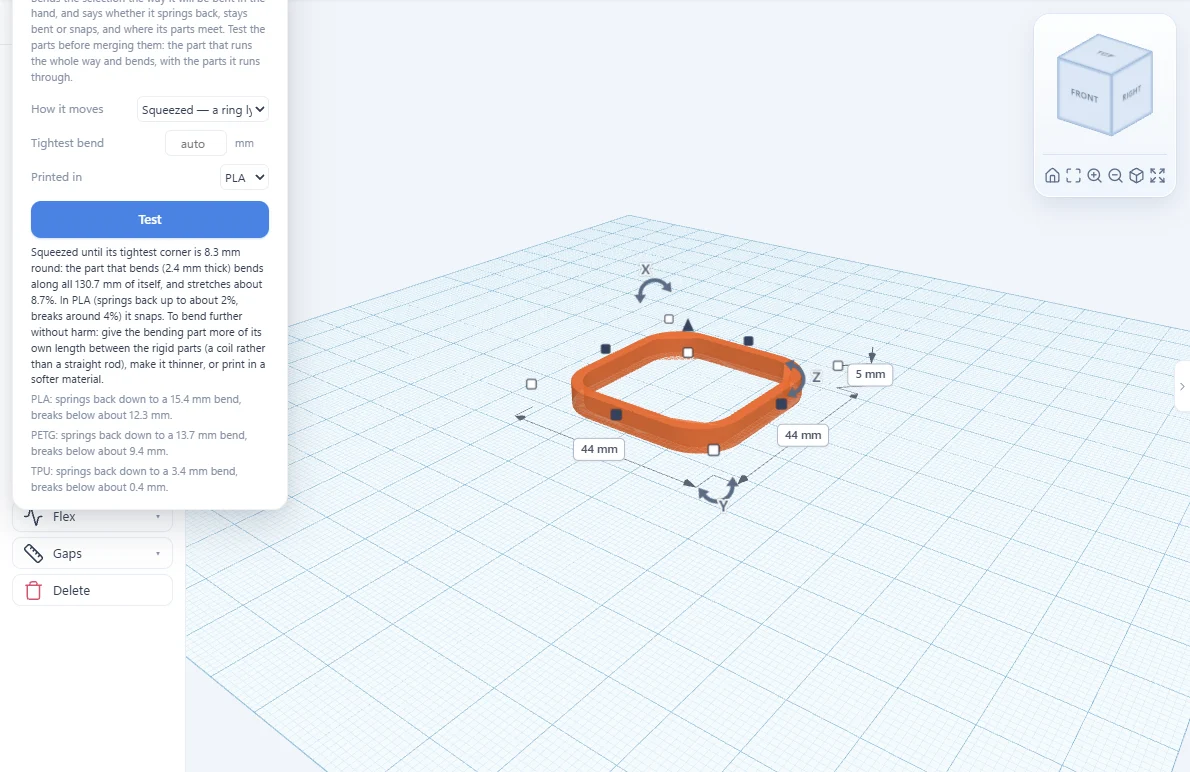Zoom in with the plus magnifier icon

click(x=1094, y=175)
